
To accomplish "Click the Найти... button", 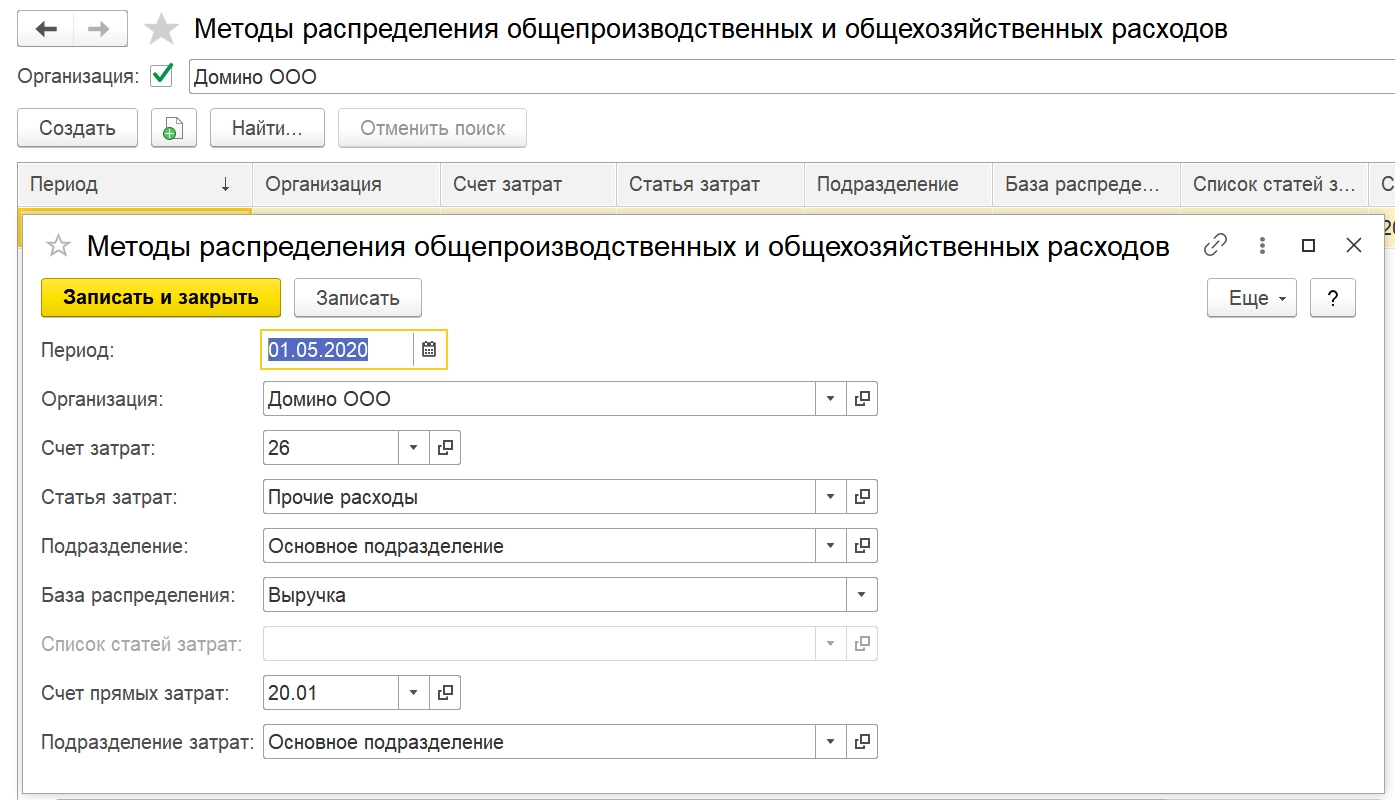I will pyautogui.click(x=267, y=128).
